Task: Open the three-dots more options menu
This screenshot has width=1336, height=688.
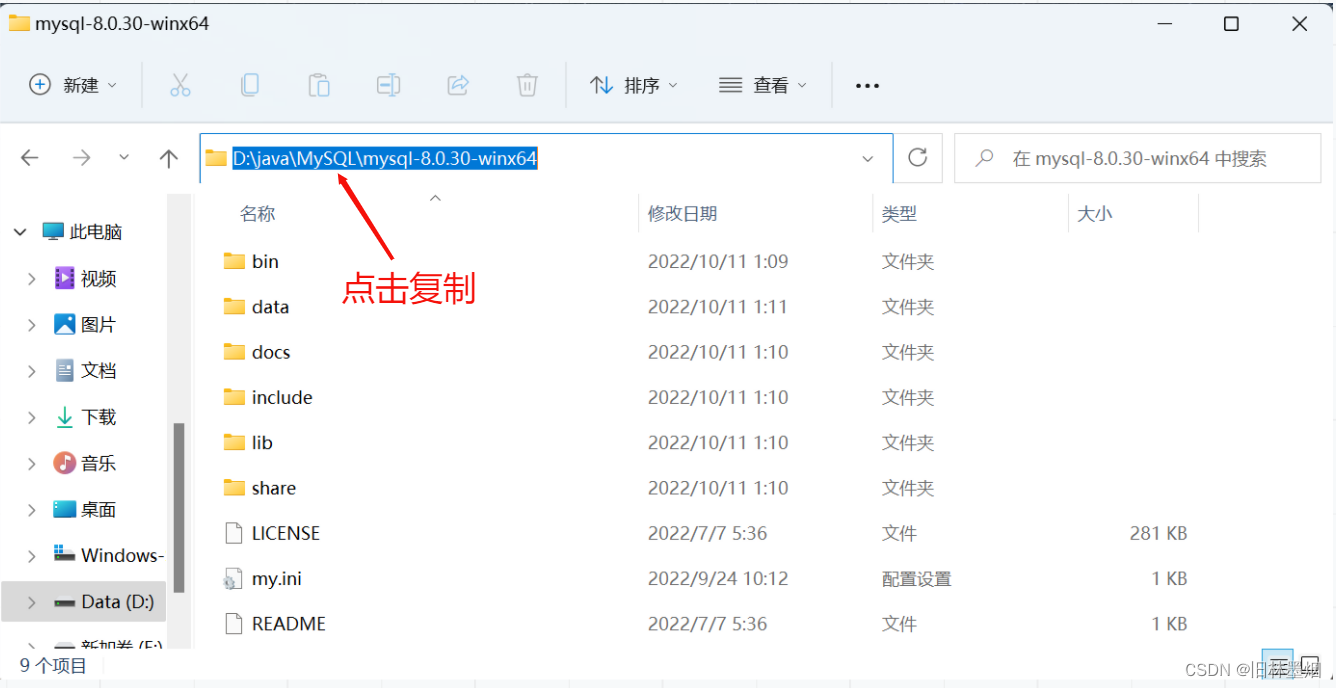Action: tap(867, 85)
